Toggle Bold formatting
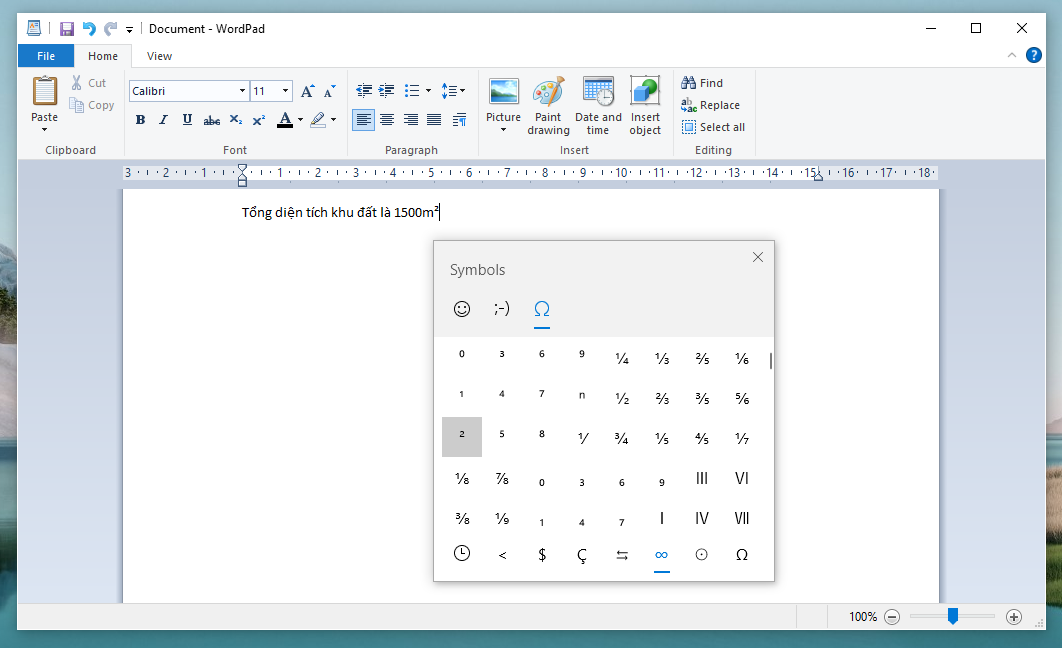The image size is (1062, 648). 140,120
